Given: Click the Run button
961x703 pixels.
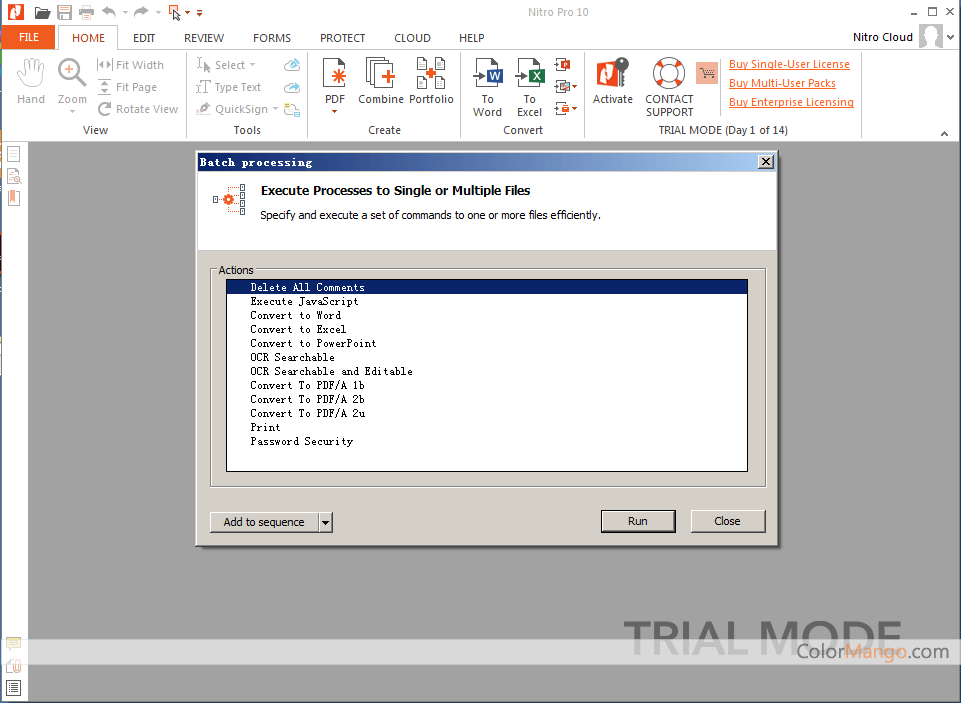Looking at the screenshot, I should click(x=638, y=521).
